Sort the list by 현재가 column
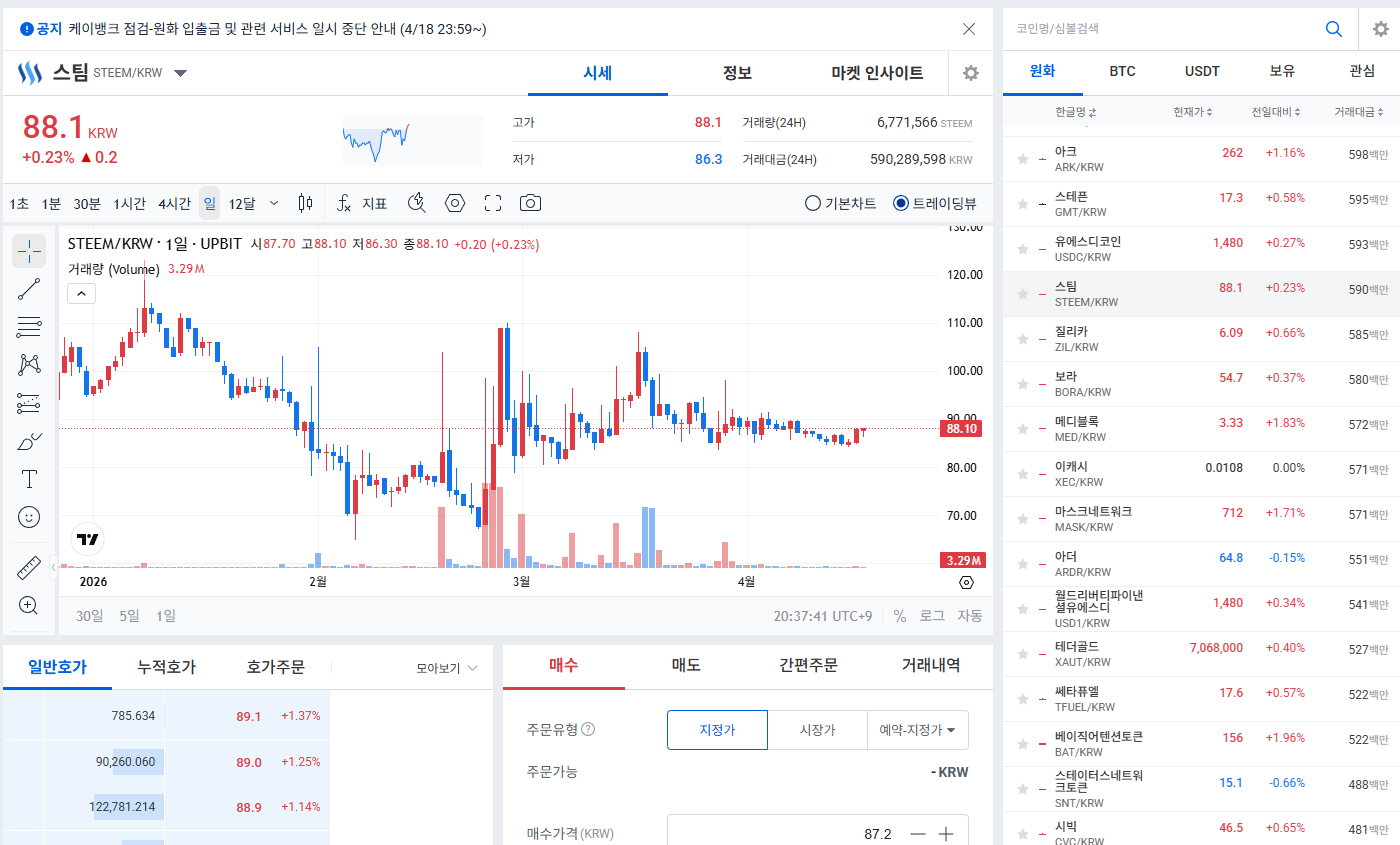 [1194, 112]
